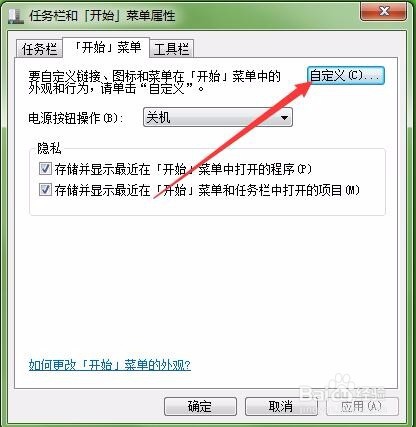Toggle the recently opened items checkbox
This screenshot has width=416, height=427.
(x=45, y=190)
